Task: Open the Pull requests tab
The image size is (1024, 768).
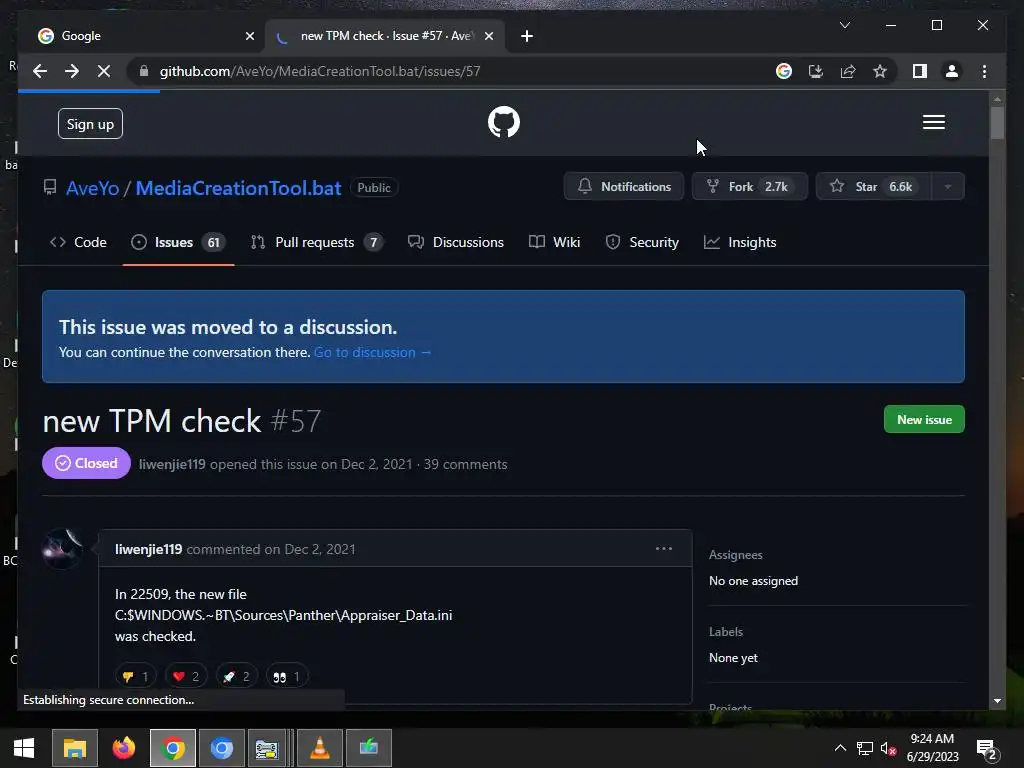Action: pos(317,242)
